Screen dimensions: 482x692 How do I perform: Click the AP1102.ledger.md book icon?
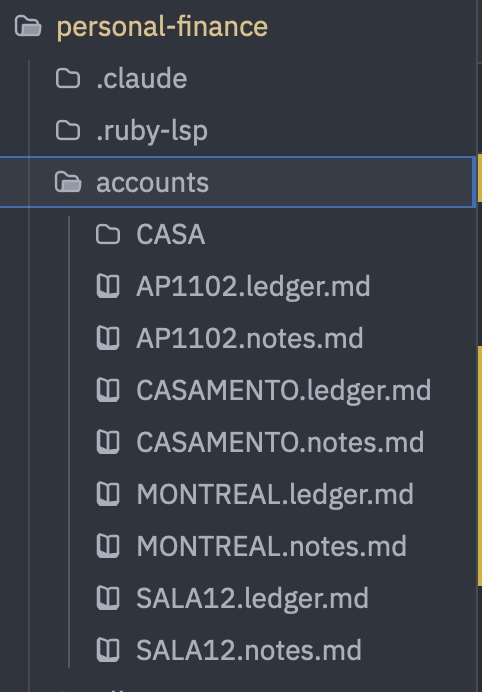coord(108,286)
